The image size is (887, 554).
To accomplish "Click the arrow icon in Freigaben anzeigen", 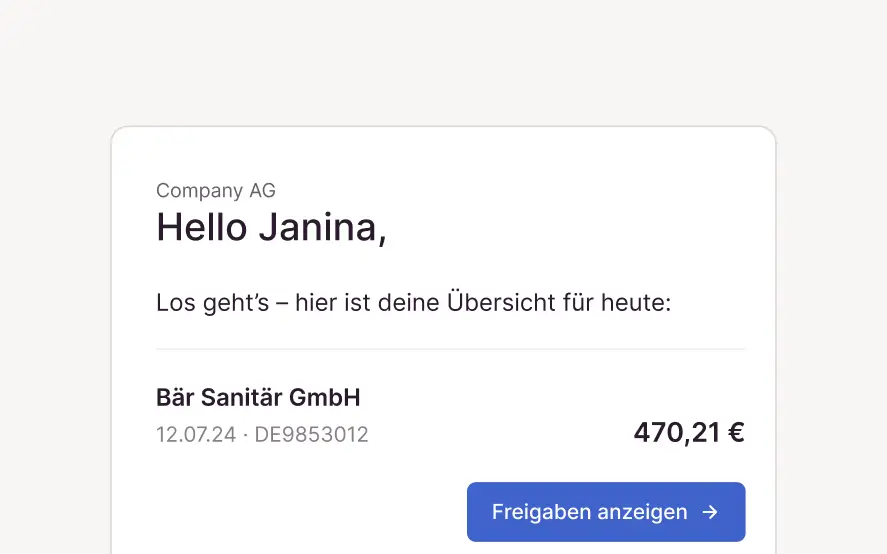I will coord(710,512).
